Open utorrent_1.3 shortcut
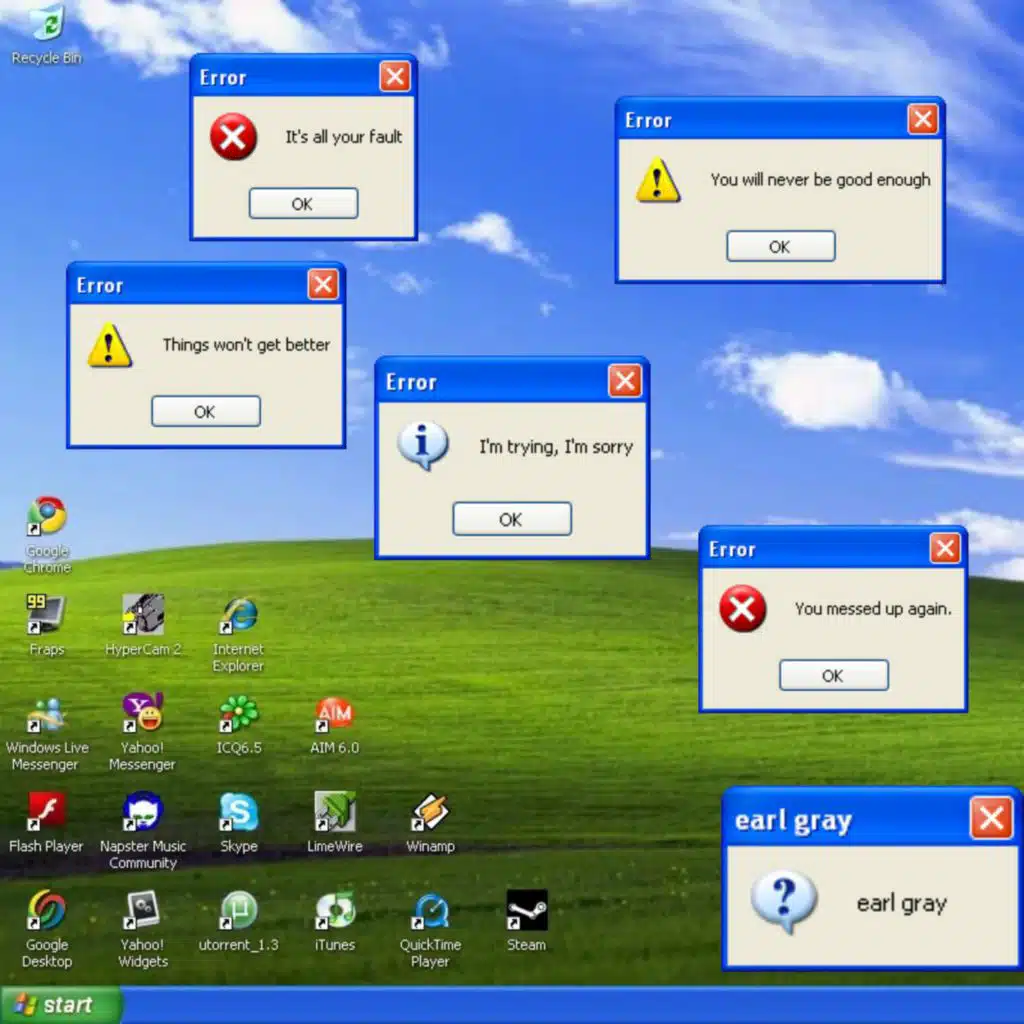 [x=238, y=921]
